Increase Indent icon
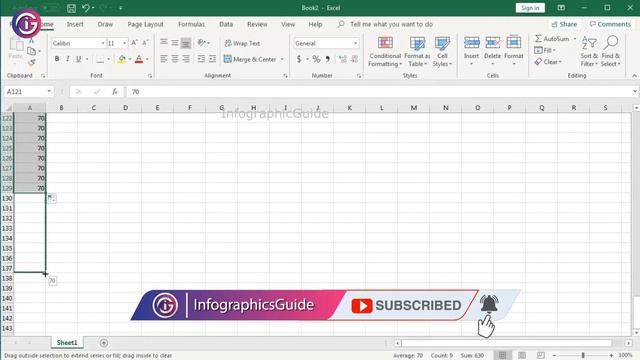The width and height of the screenshot is (640, 360). [x=212, y=59]
